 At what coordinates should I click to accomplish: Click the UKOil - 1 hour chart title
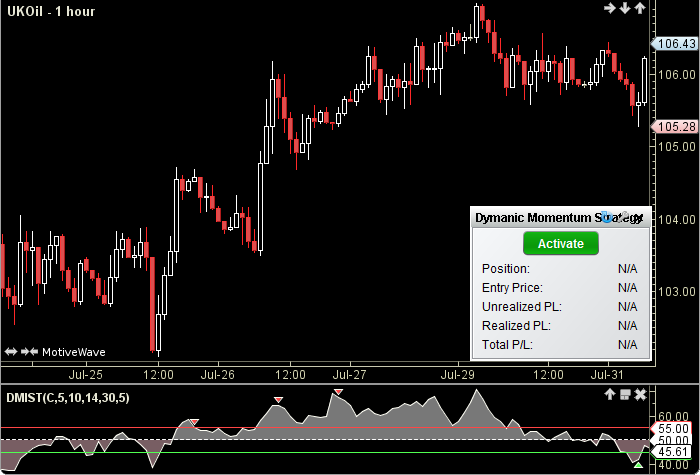coord(51,11)
